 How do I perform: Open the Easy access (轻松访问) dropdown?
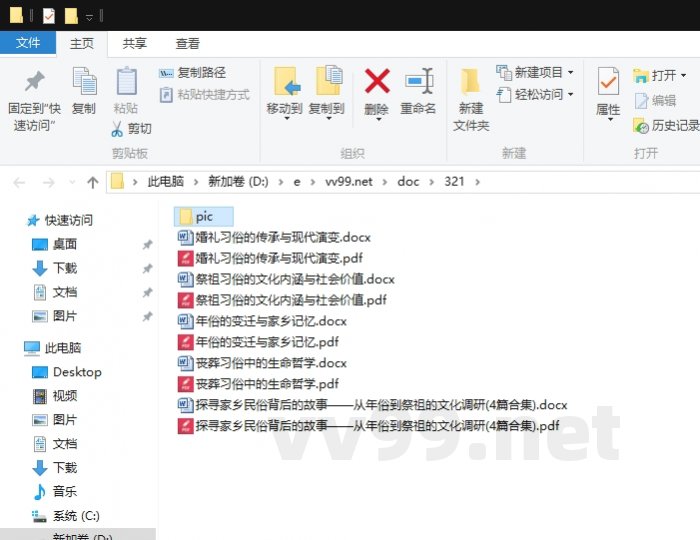coord(535,95)
